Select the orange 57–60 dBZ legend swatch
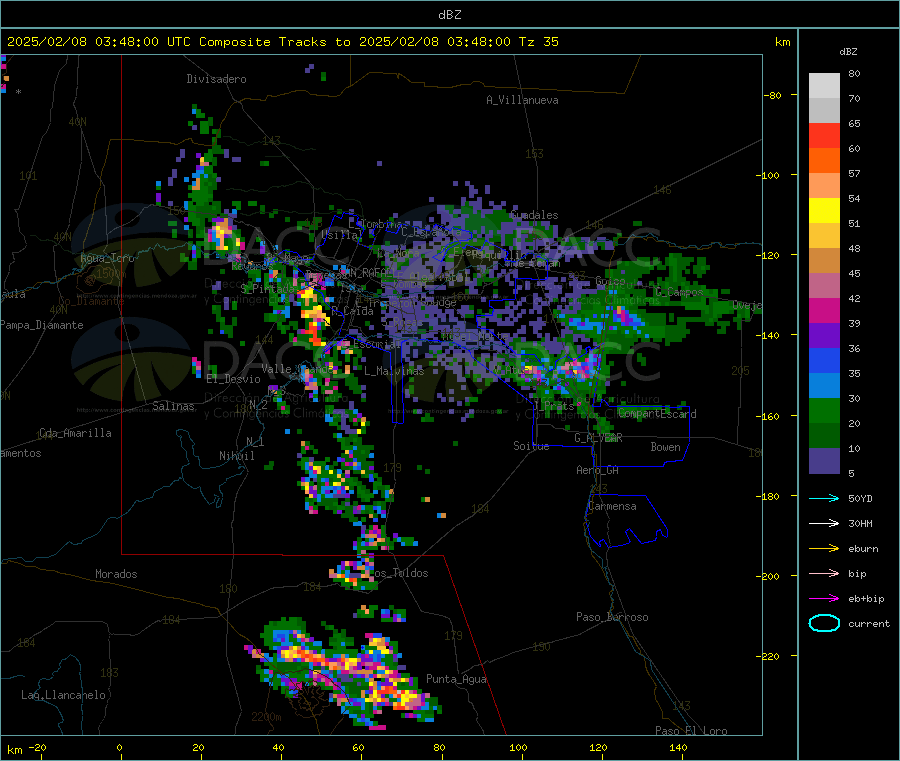900x761 pixels. (x=824, y=161)
